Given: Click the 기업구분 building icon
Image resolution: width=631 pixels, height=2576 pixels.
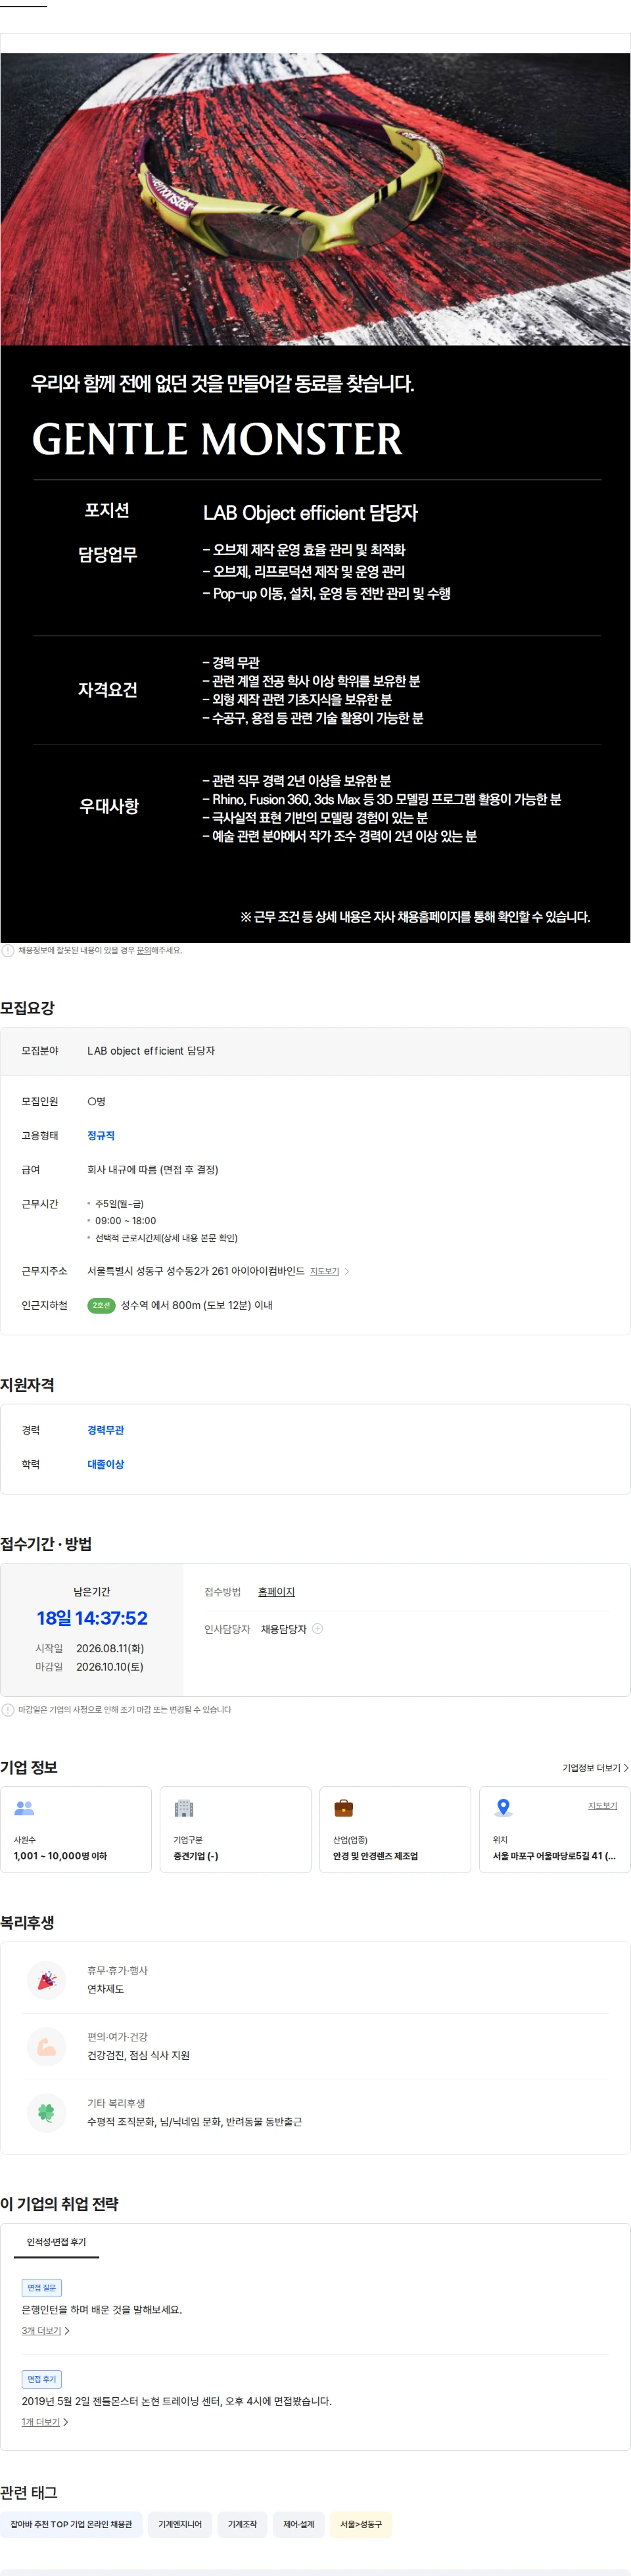Looking at the screenshot, I should 184,1808.
